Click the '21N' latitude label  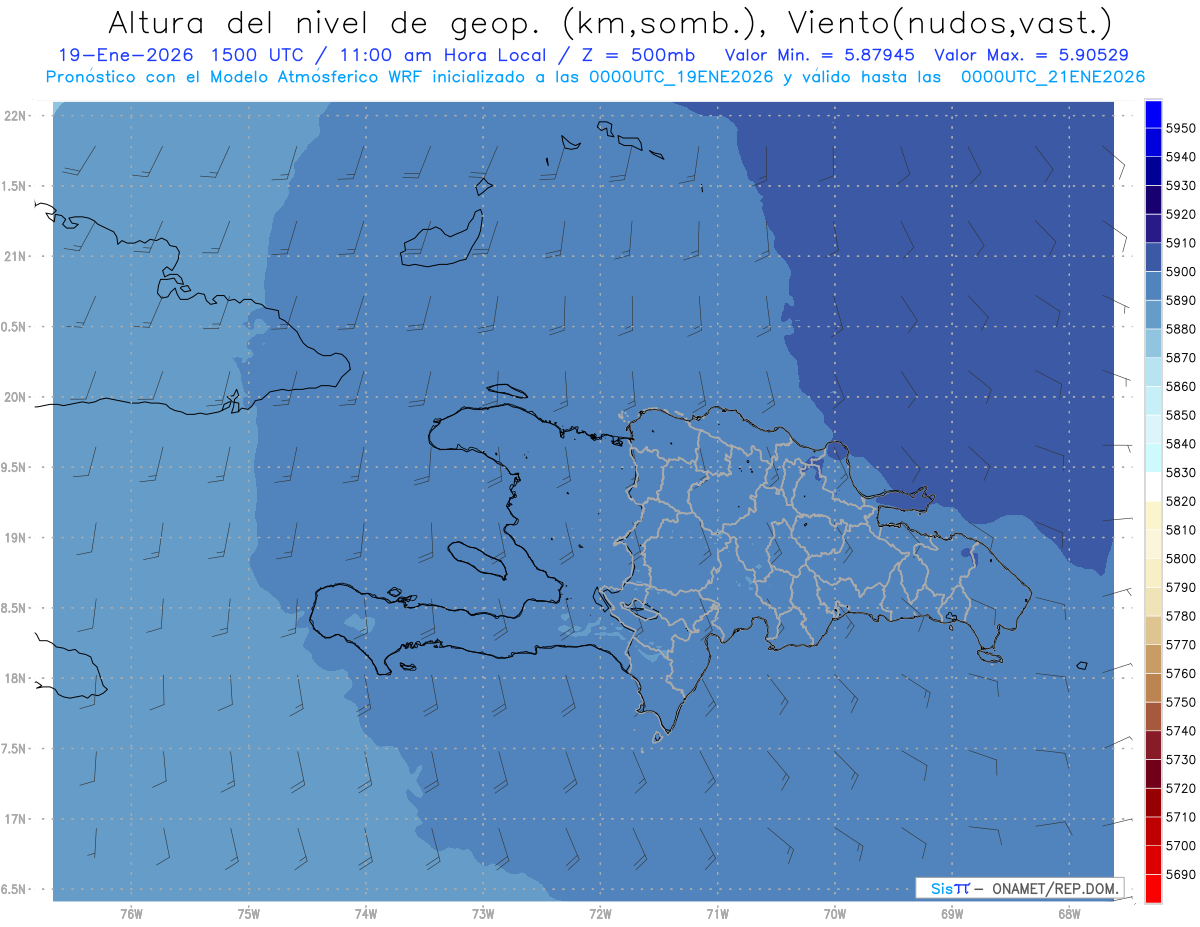tap(15, 257)
